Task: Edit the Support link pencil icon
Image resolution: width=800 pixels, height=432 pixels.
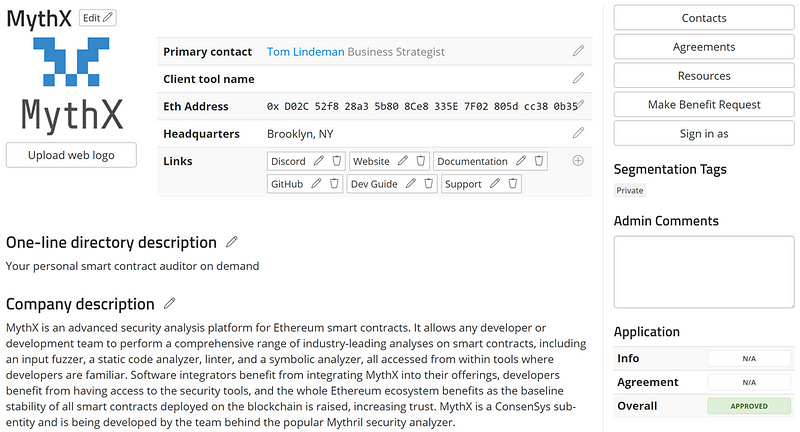Action: [x=495, y=183]
